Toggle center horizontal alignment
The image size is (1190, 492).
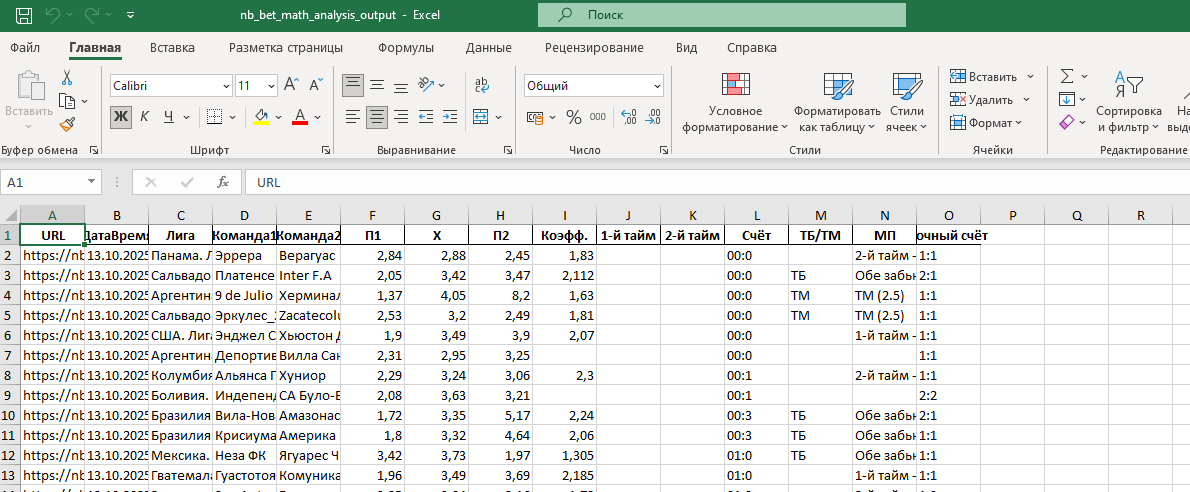click(376, 117)
